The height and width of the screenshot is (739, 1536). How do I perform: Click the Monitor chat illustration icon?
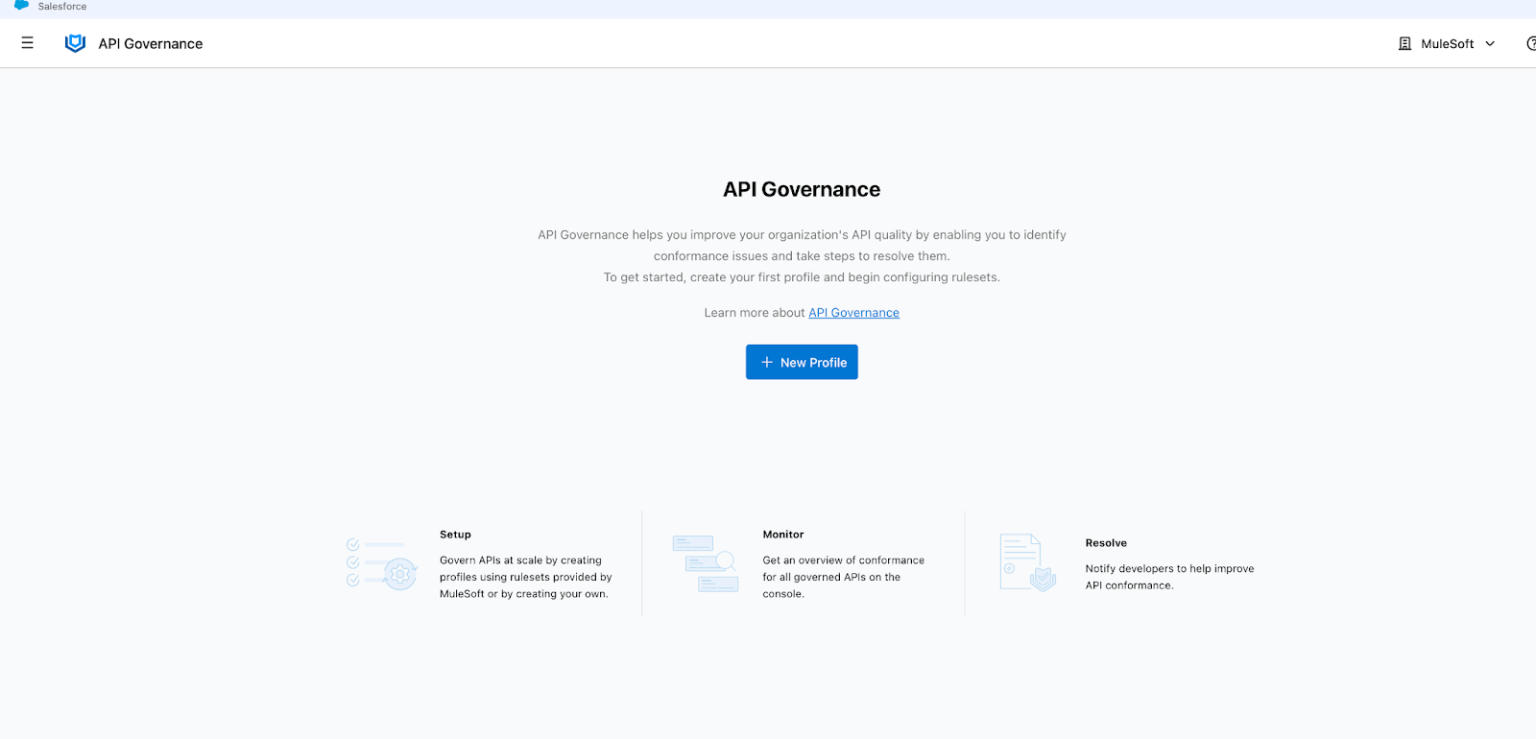pos(704,563)
